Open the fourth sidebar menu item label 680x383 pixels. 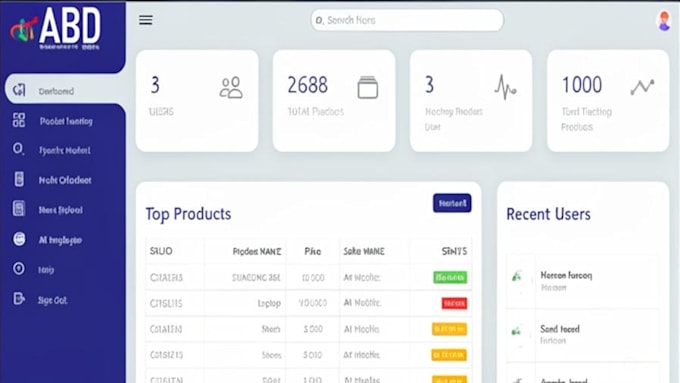(x=65, y=180)
